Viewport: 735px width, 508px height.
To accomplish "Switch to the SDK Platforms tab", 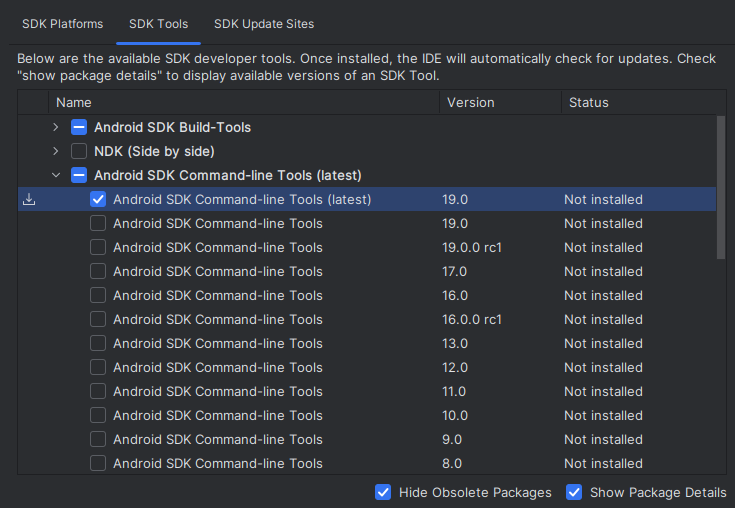I will tap(62, 23).
